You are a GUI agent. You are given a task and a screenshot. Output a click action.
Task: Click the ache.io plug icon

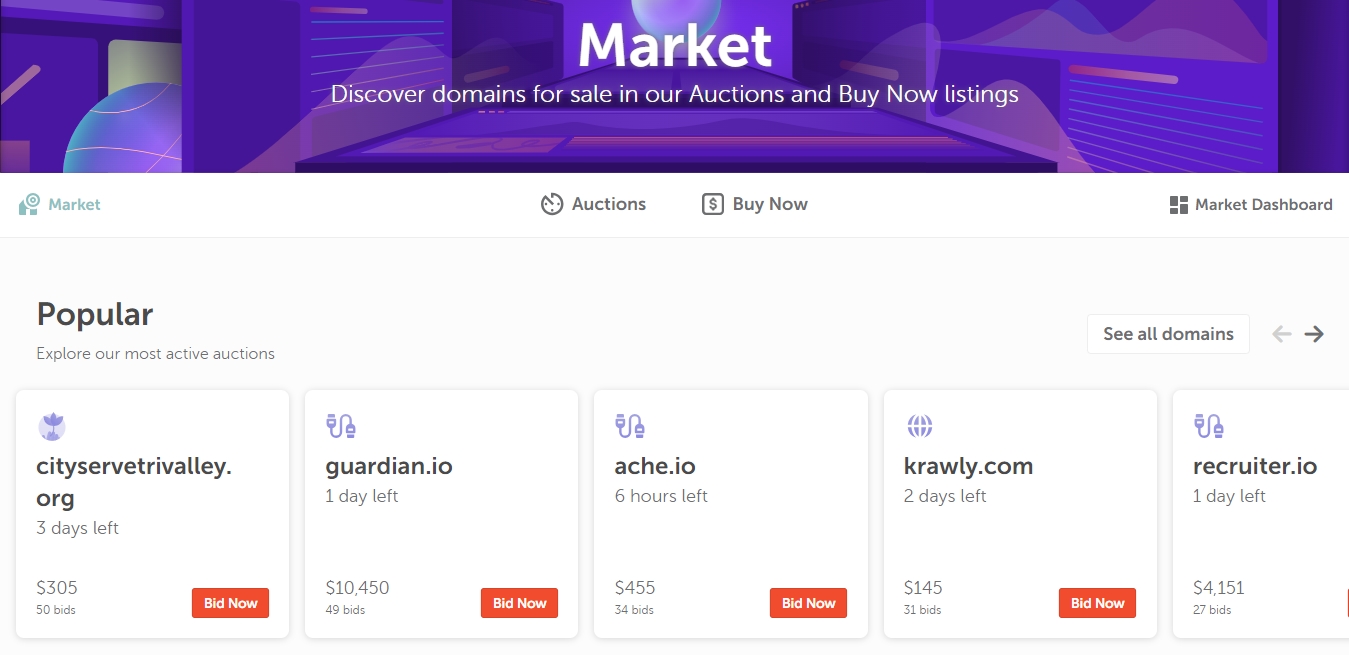(x=629, y=426)
